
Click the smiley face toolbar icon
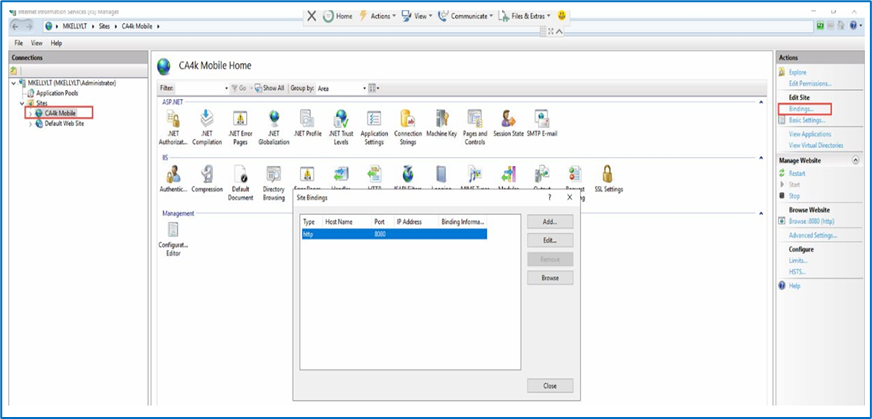coord(562,16)
